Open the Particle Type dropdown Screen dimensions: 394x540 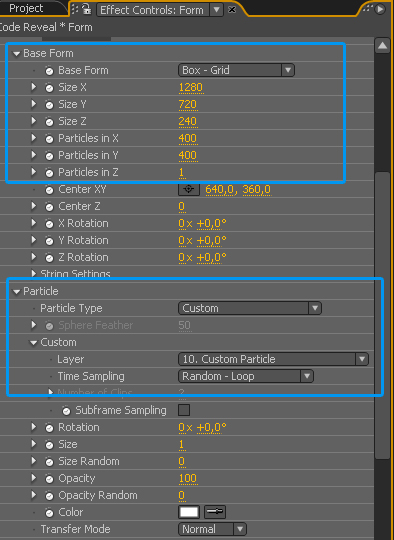tap(250, 308)
